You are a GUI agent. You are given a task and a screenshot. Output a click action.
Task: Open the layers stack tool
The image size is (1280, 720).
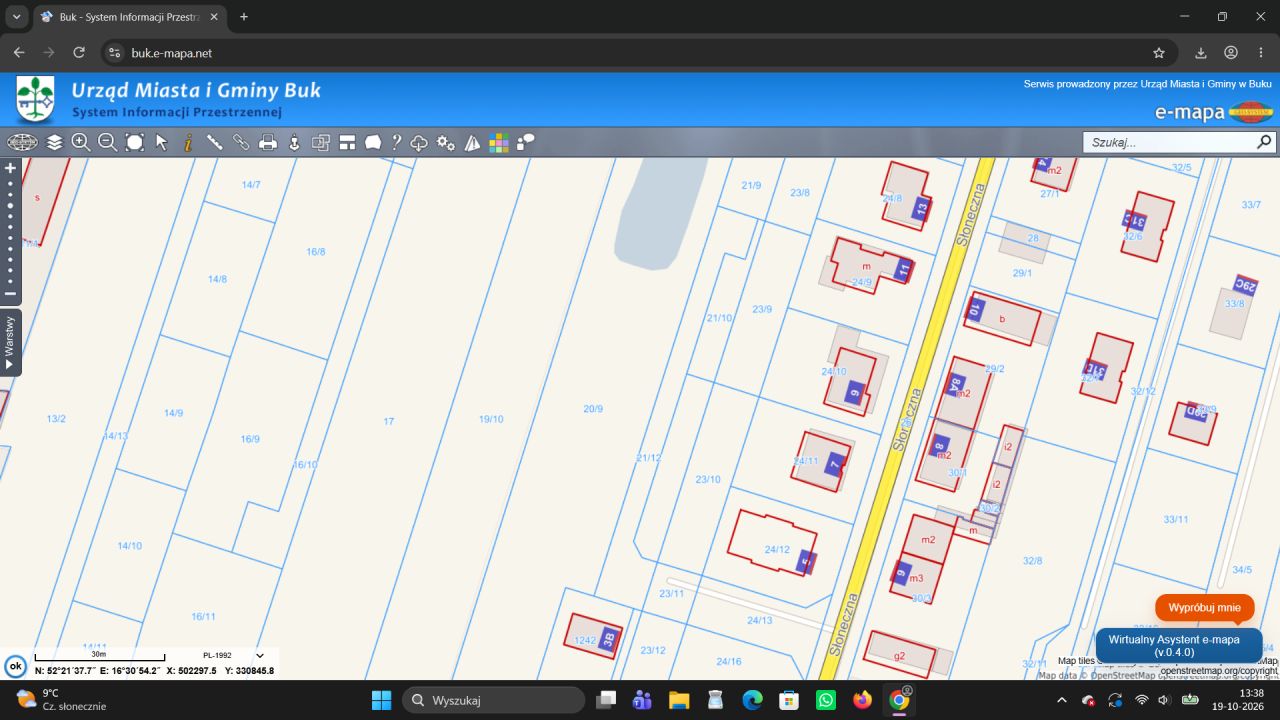54,143
